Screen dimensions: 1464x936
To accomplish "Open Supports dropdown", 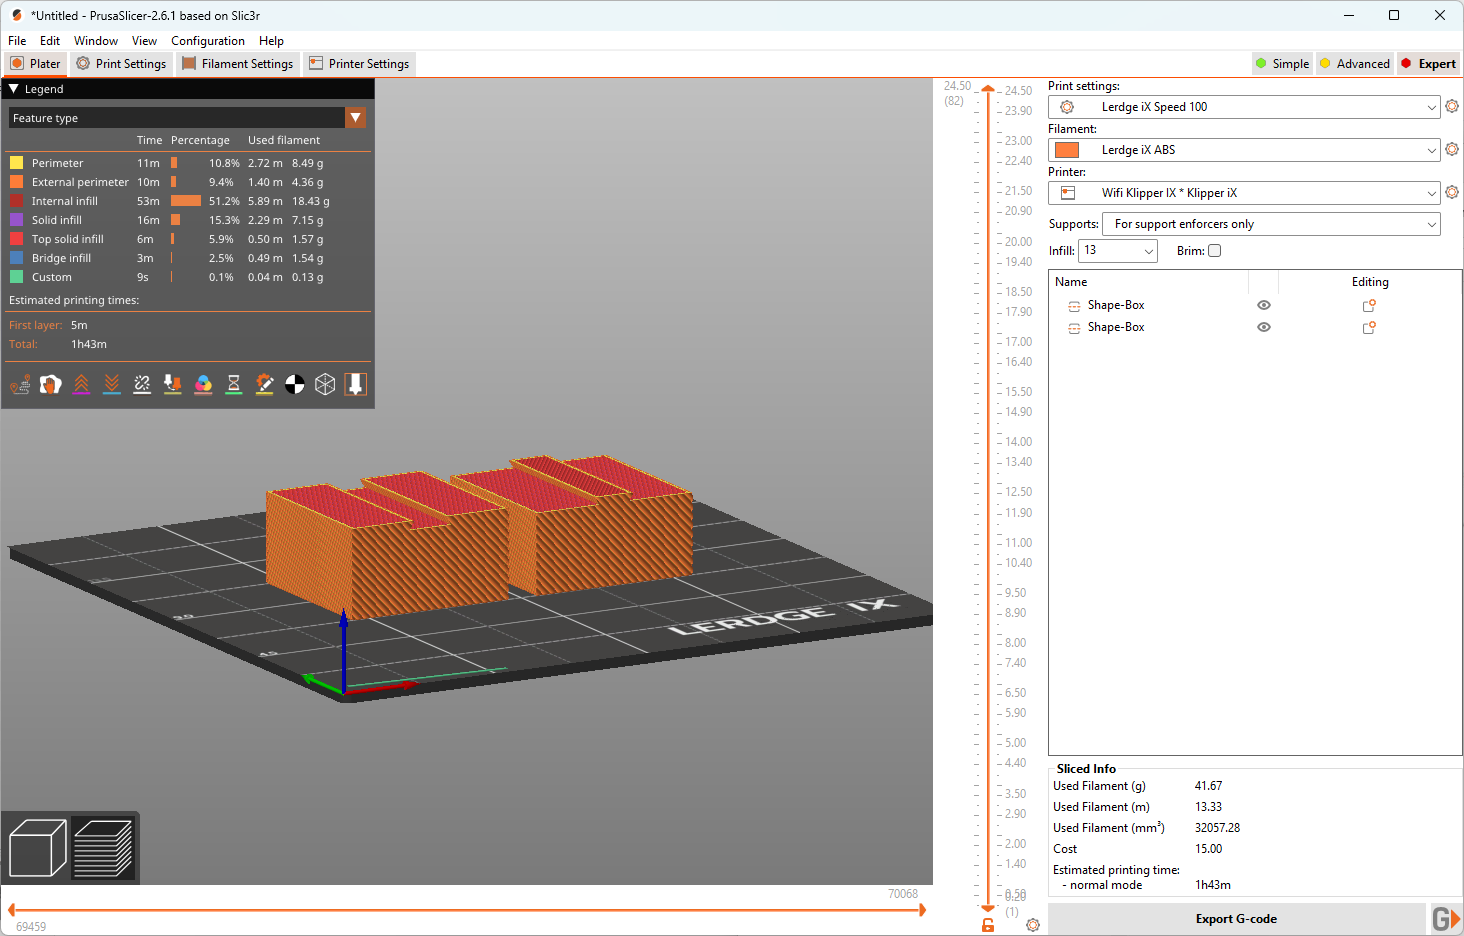I will click(1271, 224).
